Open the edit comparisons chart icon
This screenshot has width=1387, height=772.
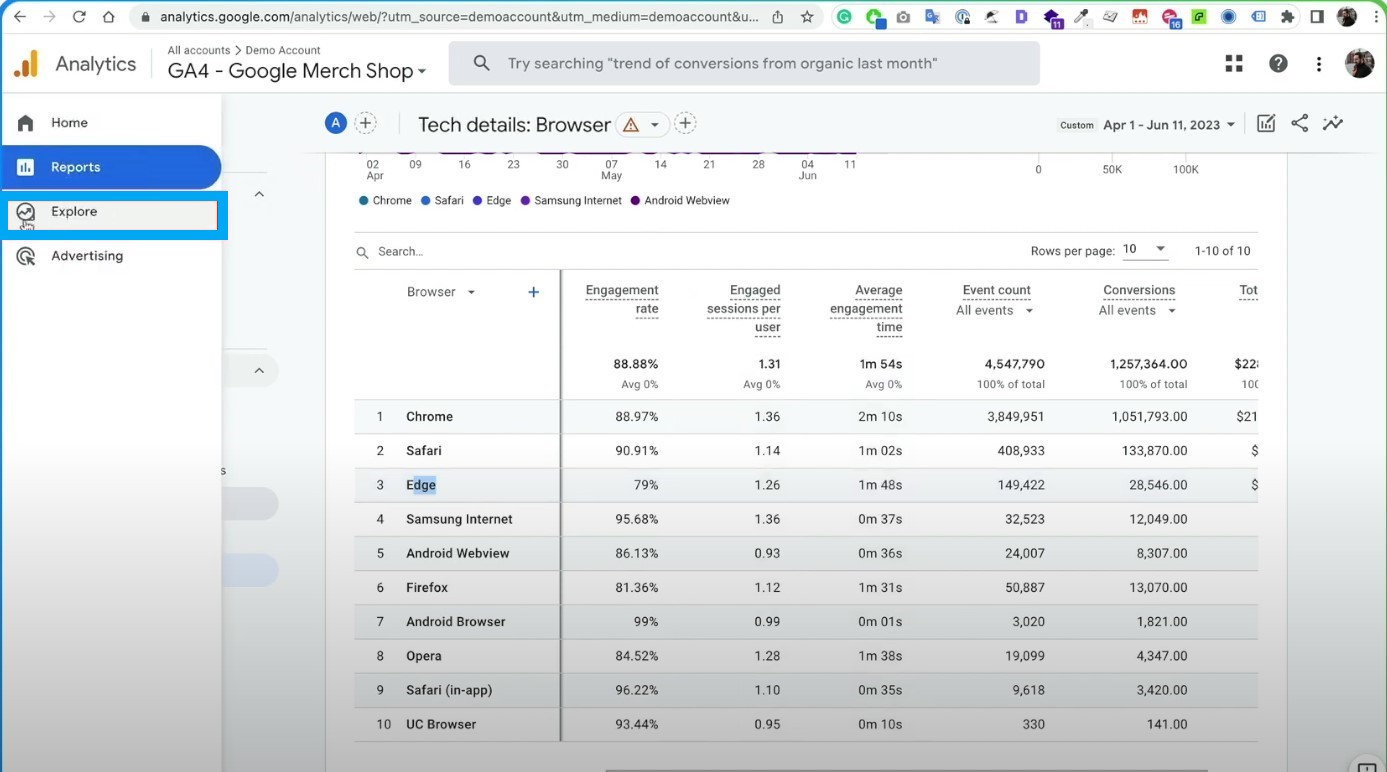[1266, 124]
